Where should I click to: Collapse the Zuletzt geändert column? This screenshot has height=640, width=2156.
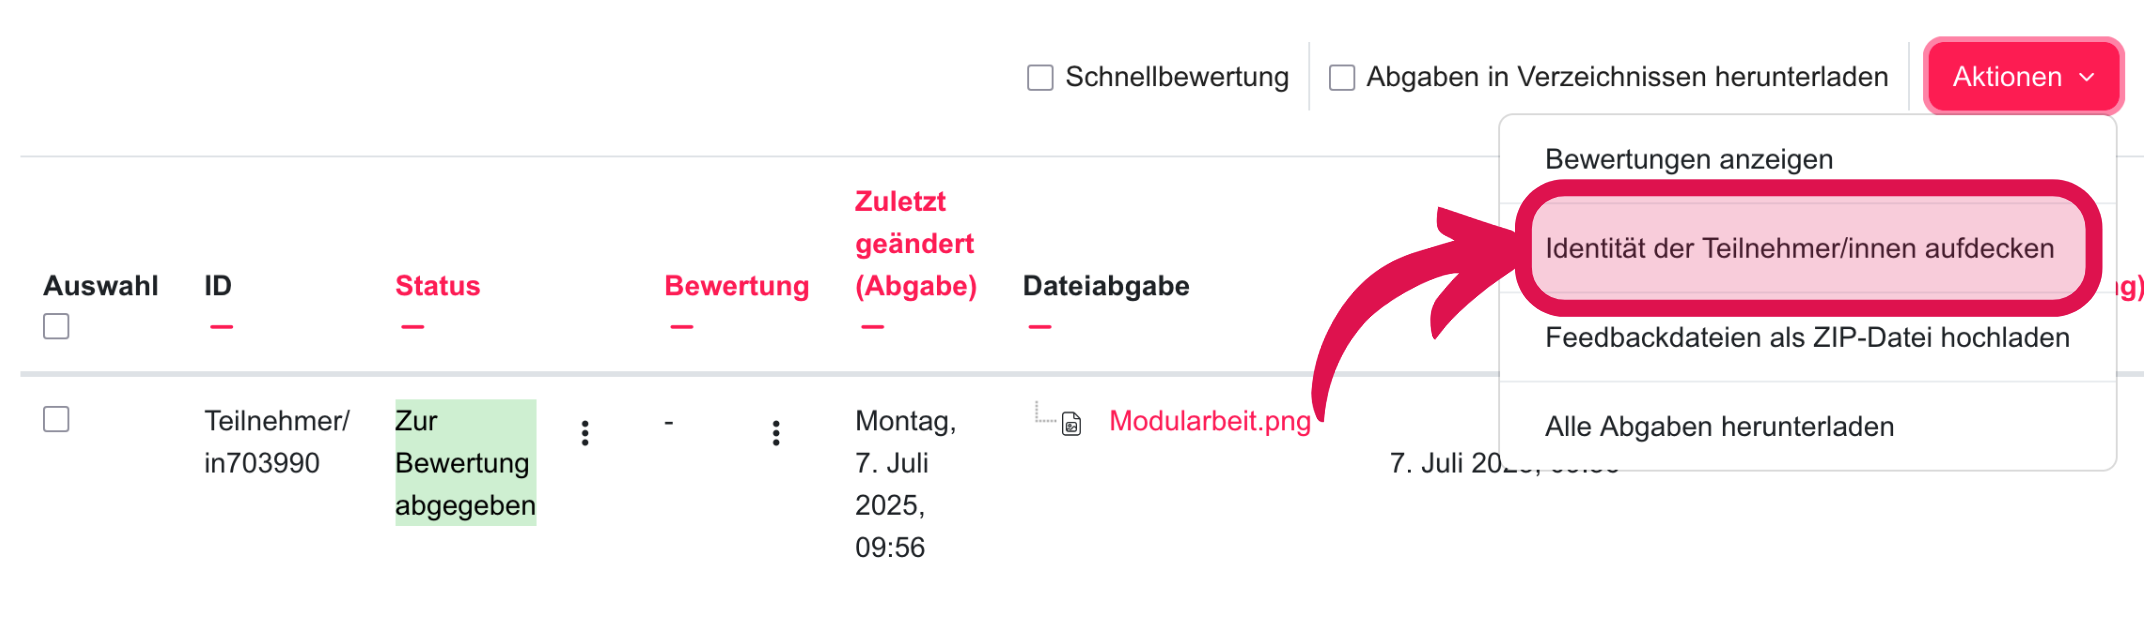pyautogui.click(x=872, y=327)
